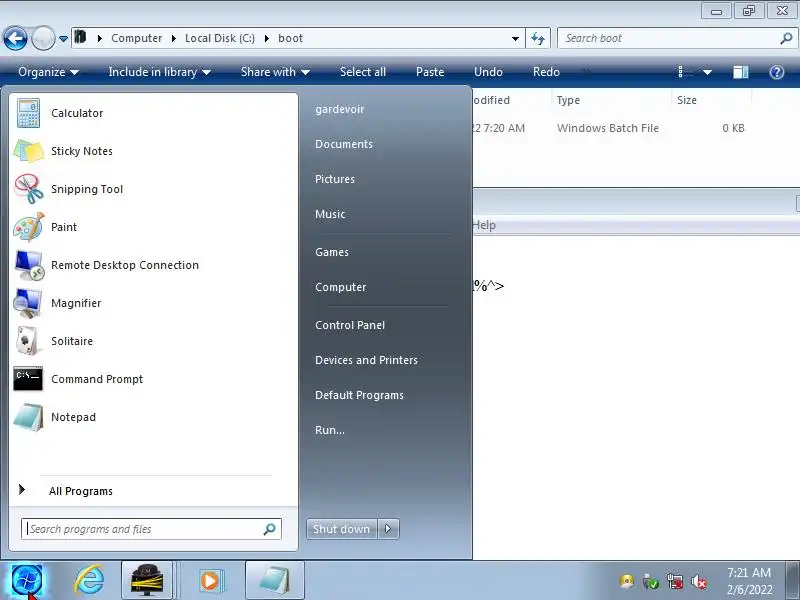Open Solitaire game
The width and height of the screenshot is (800, 600).
pyautogui.click(x=153, y=341)
